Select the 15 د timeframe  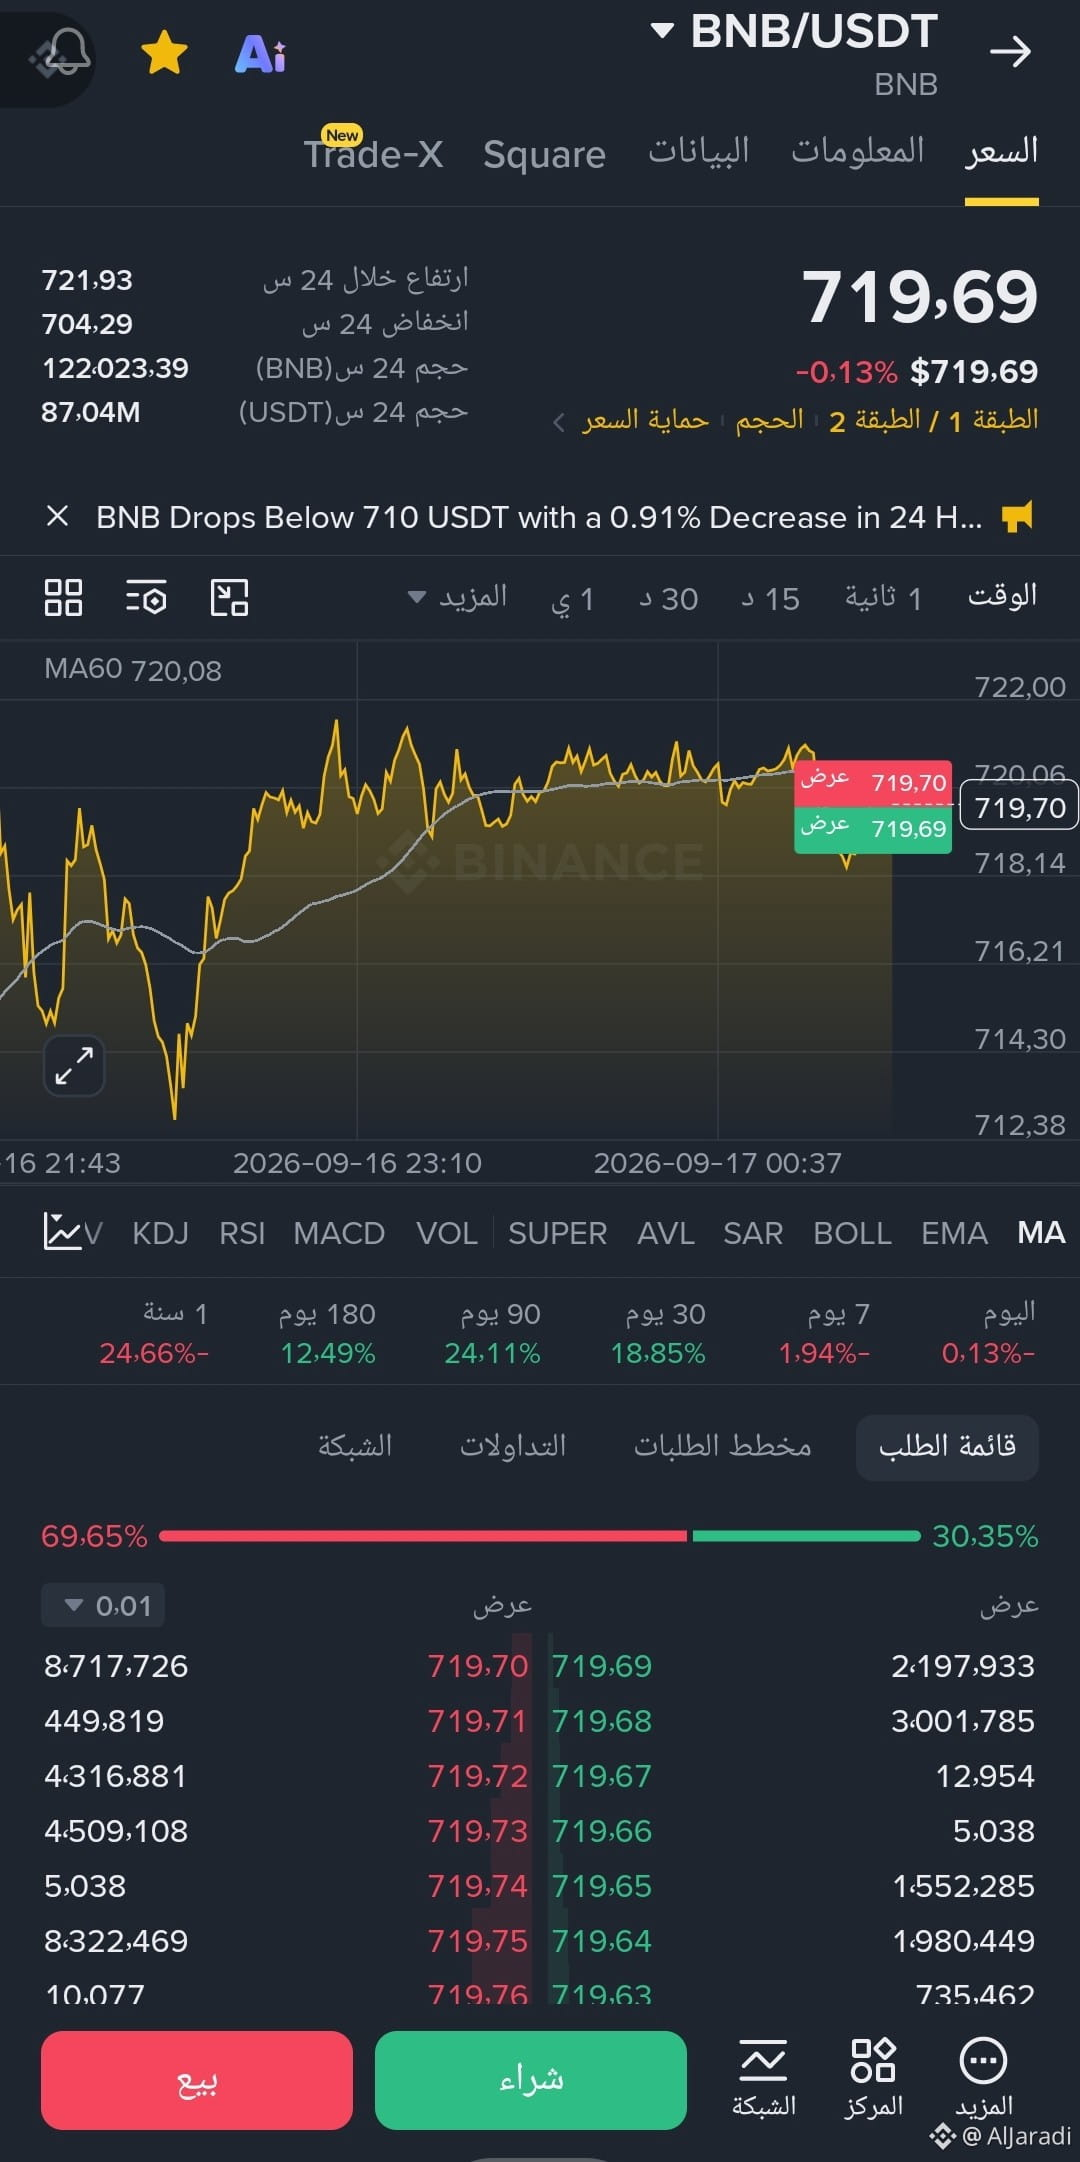770,598
